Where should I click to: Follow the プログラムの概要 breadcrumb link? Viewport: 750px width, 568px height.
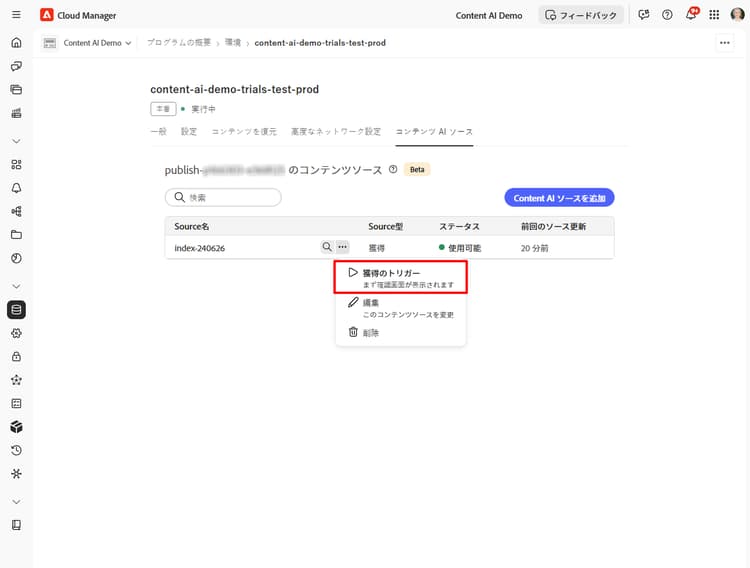point(179,43)
